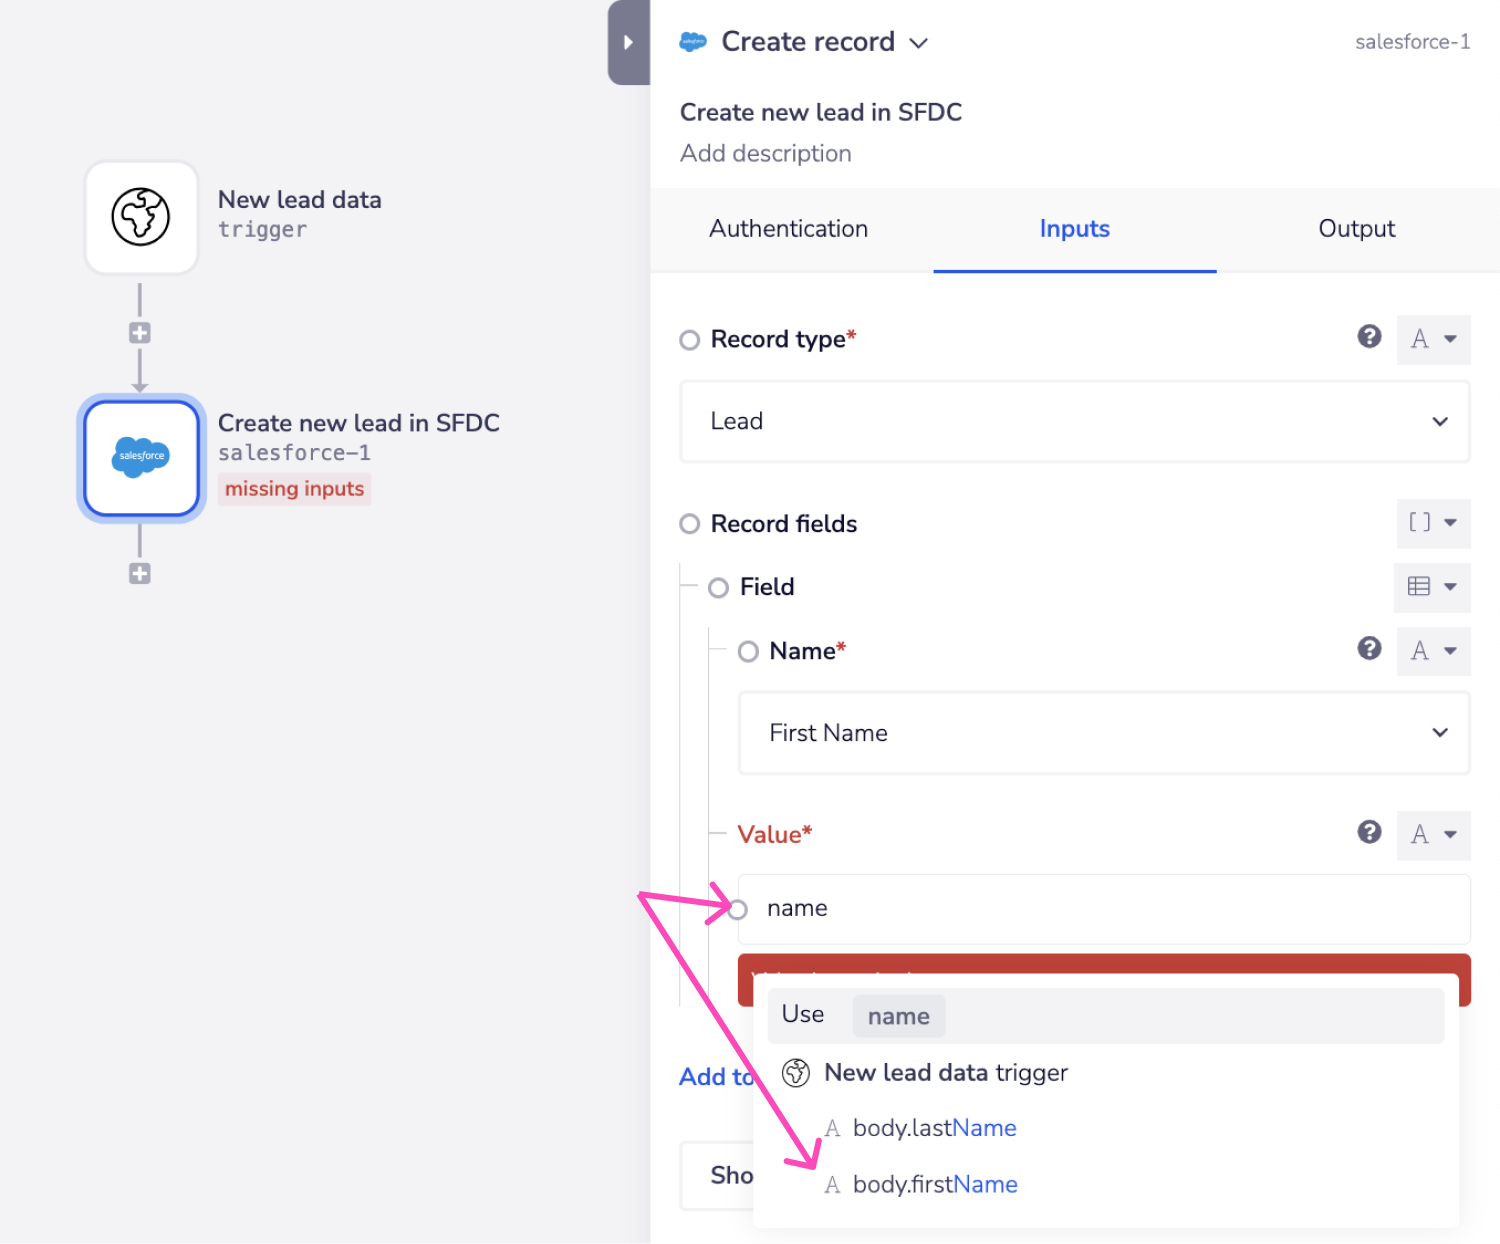Switch to the Authentication tab
Screen dimensions: 1500x1244
click(788, 229)
